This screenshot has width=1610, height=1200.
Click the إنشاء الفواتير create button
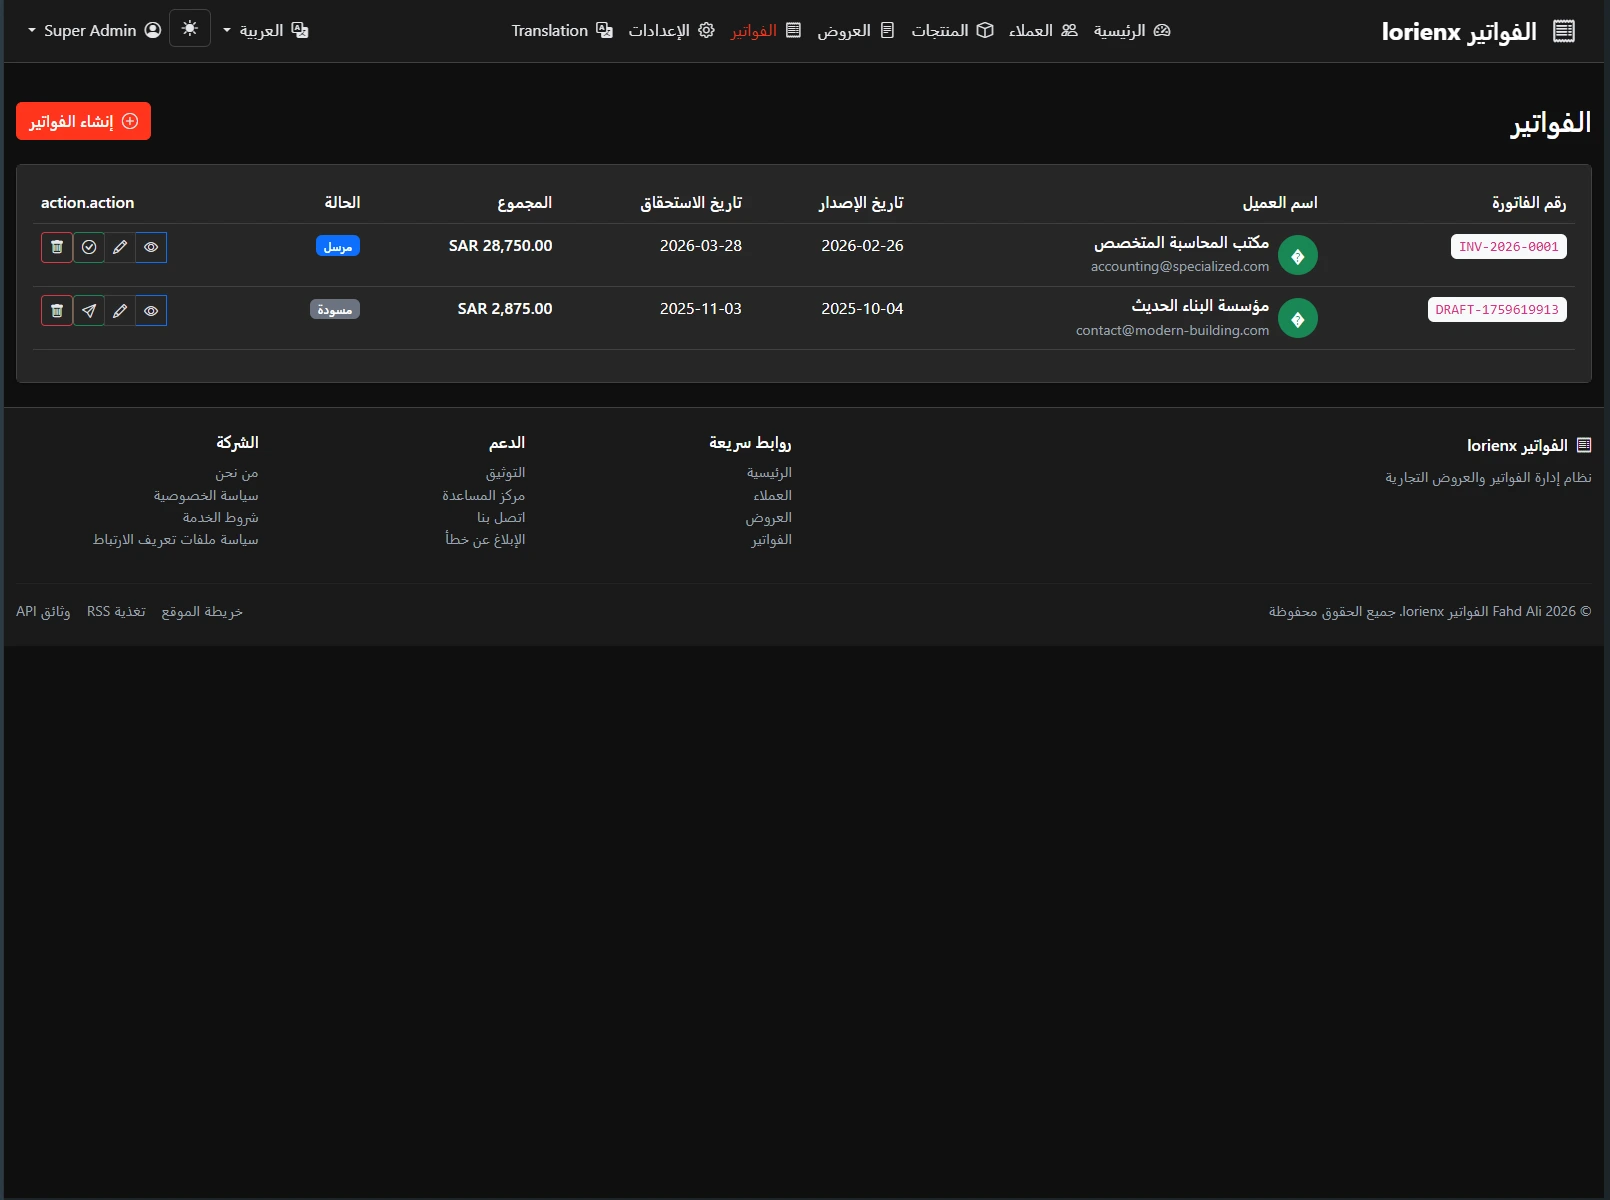point(83,121)
